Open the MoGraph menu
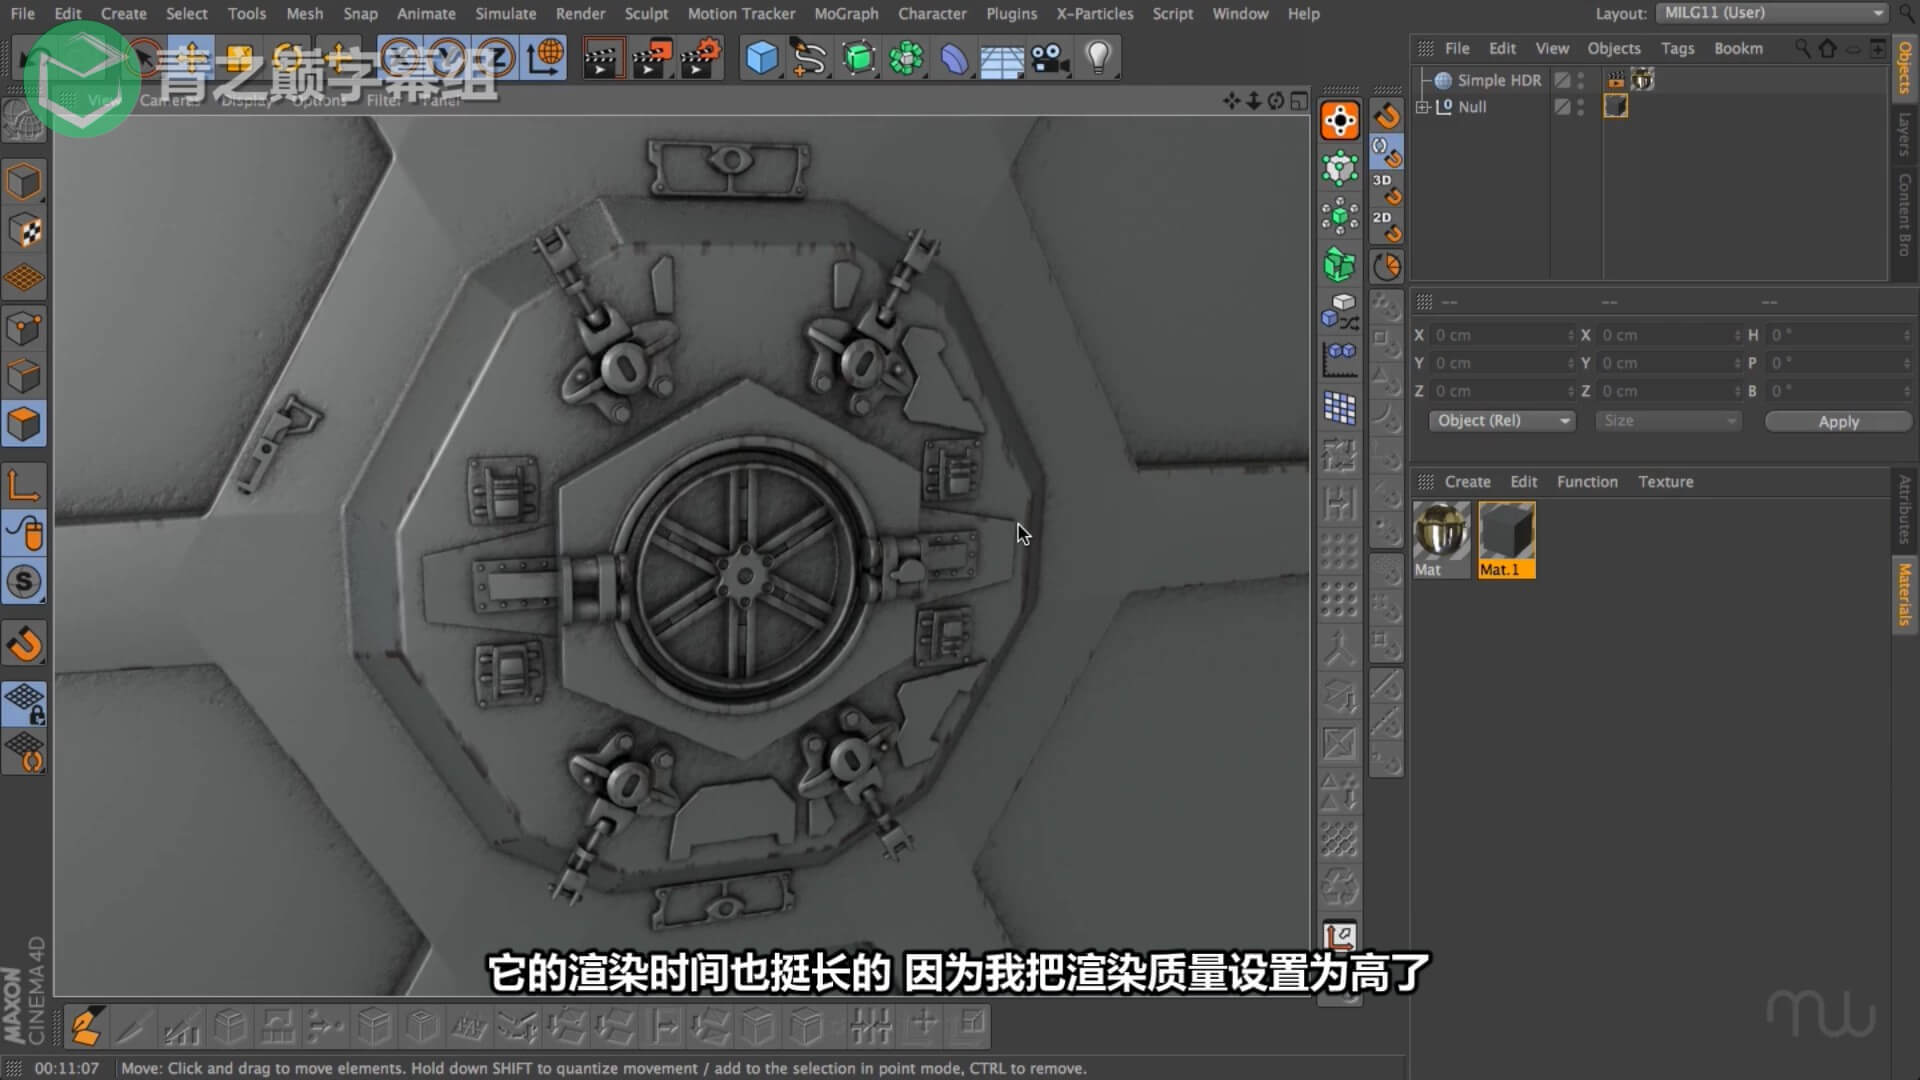 click(846, 14)
